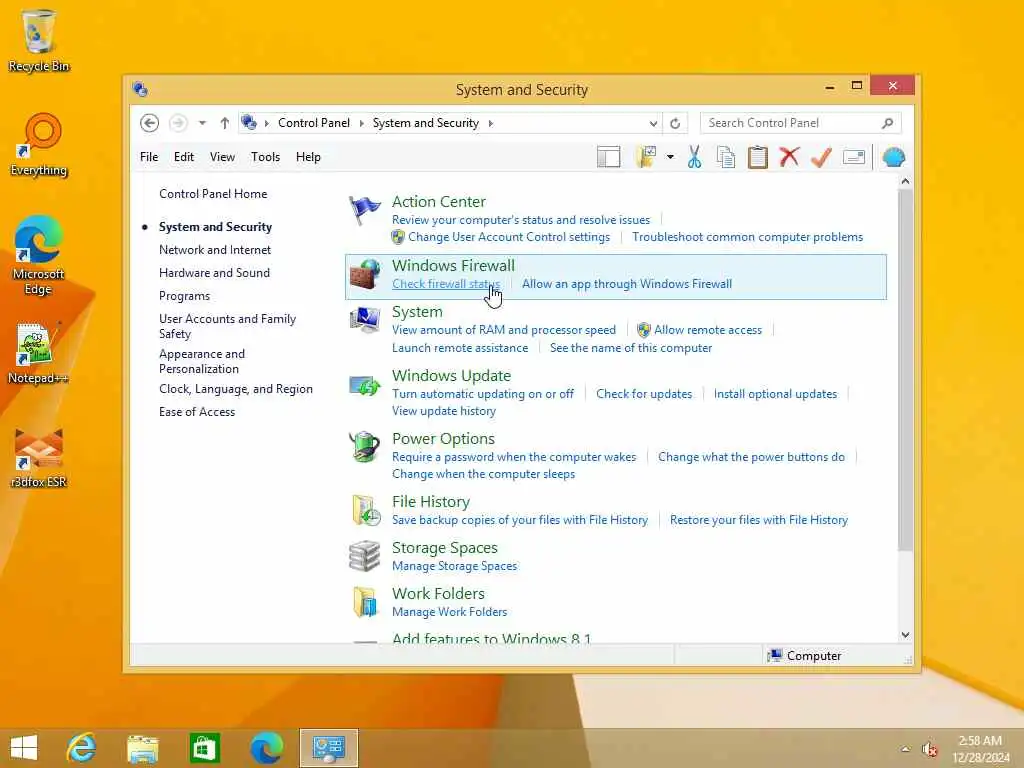
Task: Expand the chevron after Control Panel breadcrumb
Action: point(362,123)
